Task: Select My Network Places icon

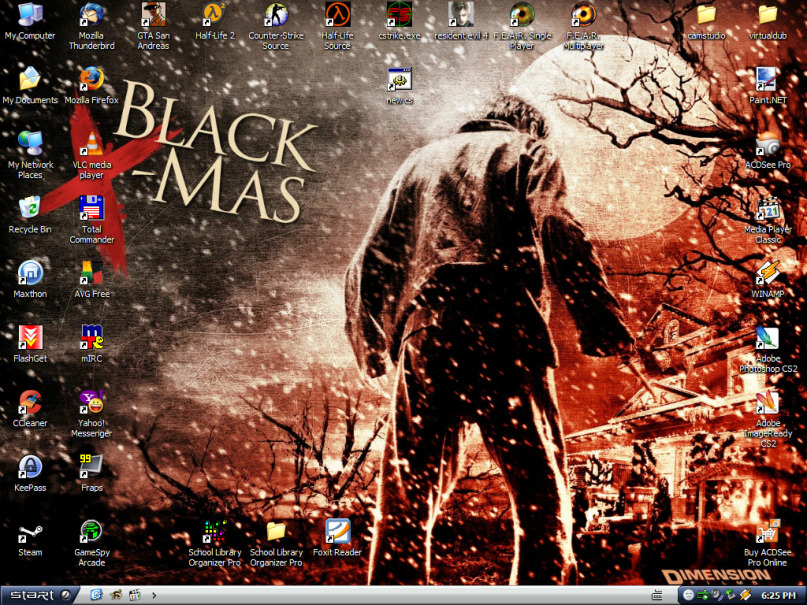Action: coord(30,155)
